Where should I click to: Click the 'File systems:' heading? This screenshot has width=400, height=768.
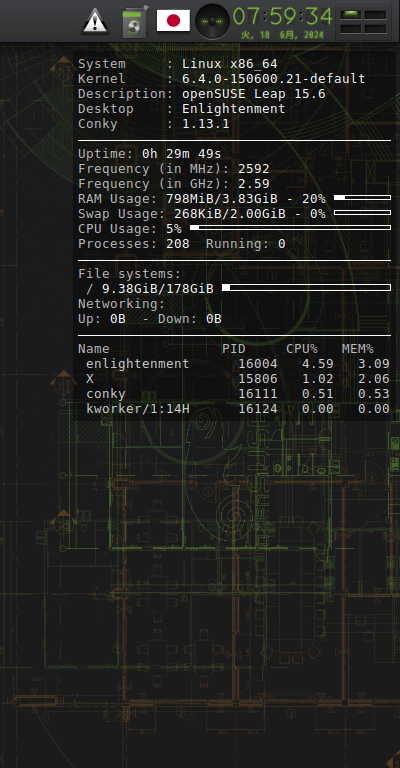[130, 274]
